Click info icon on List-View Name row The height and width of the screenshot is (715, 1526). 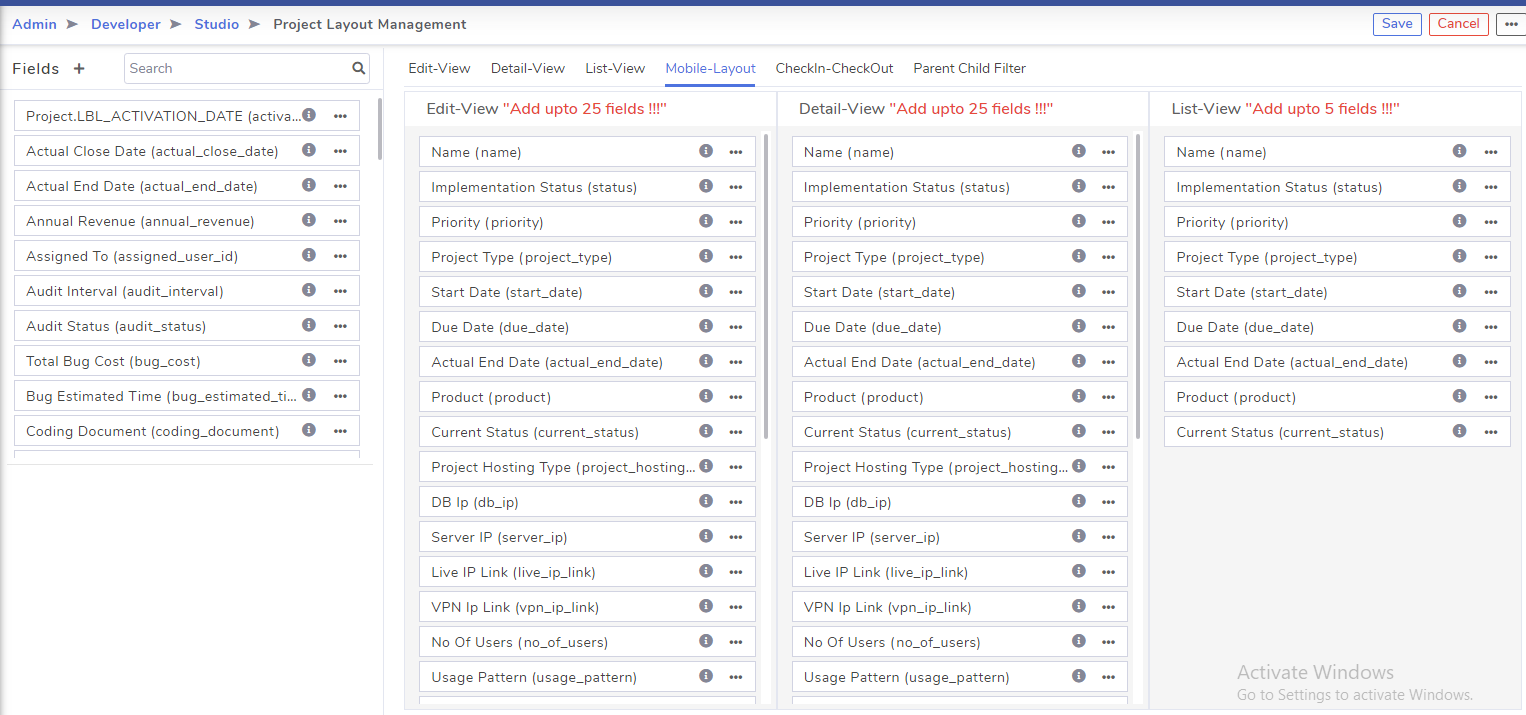point(1460,151)
